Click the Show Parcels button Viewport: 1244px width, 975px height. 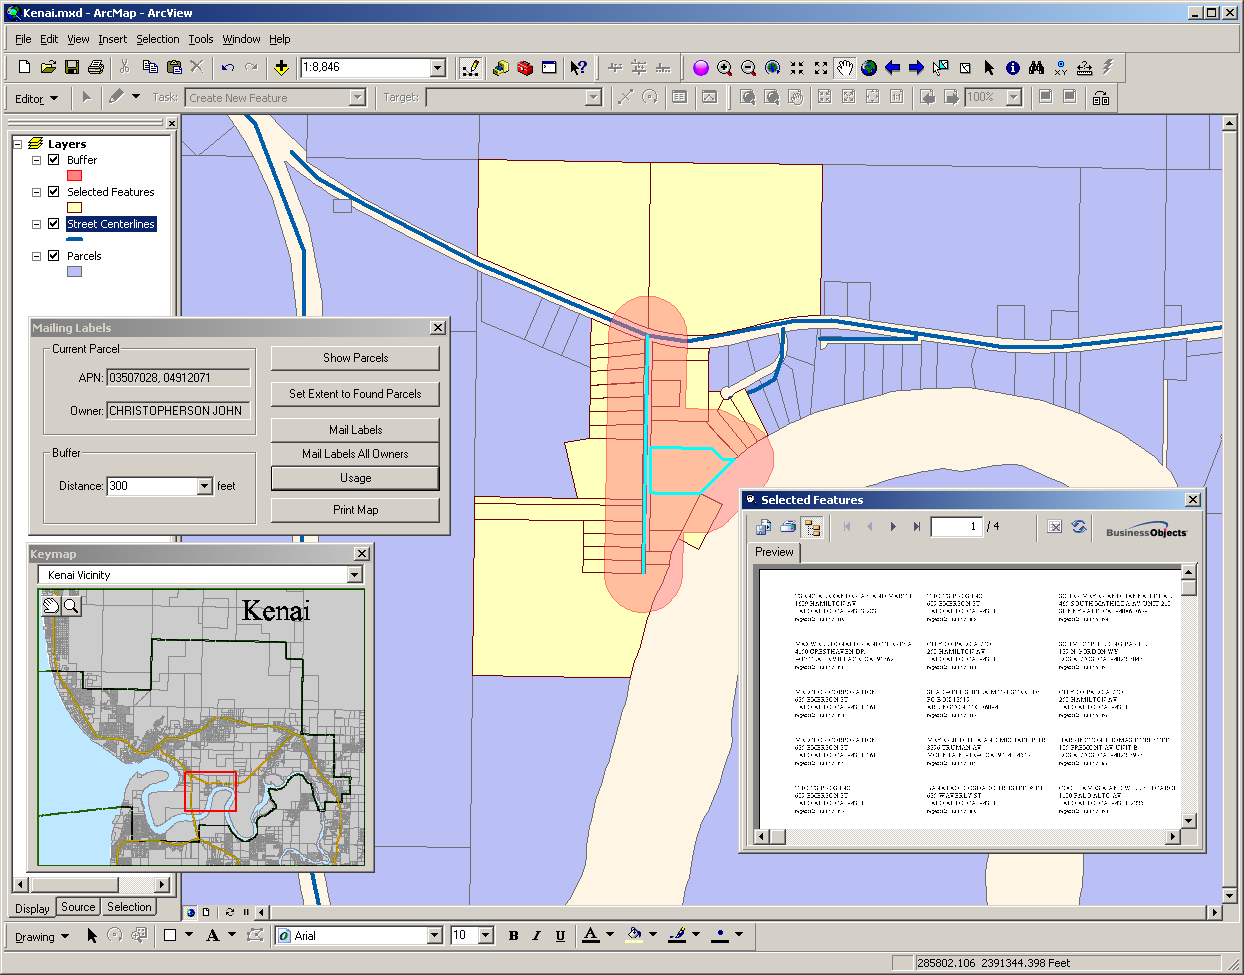[x=355, y=358]
